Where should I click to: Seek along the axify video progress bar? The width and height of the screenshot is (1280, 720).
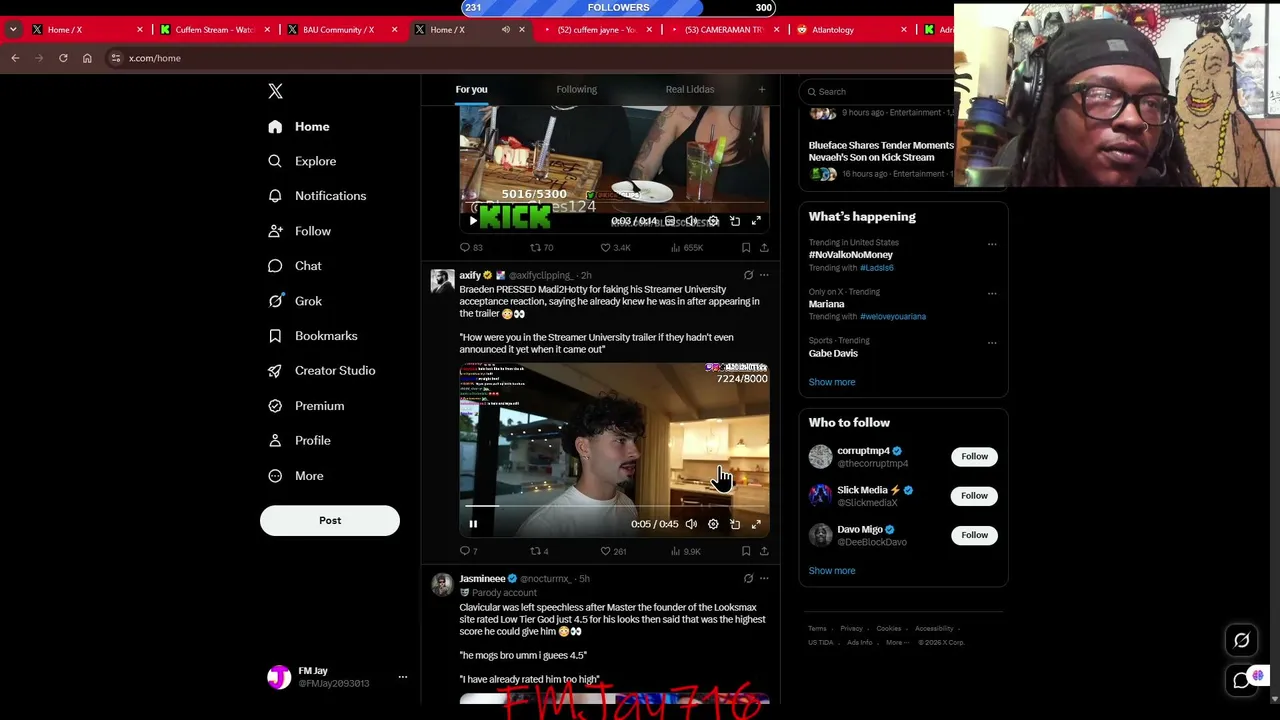[x=614, y=507]
